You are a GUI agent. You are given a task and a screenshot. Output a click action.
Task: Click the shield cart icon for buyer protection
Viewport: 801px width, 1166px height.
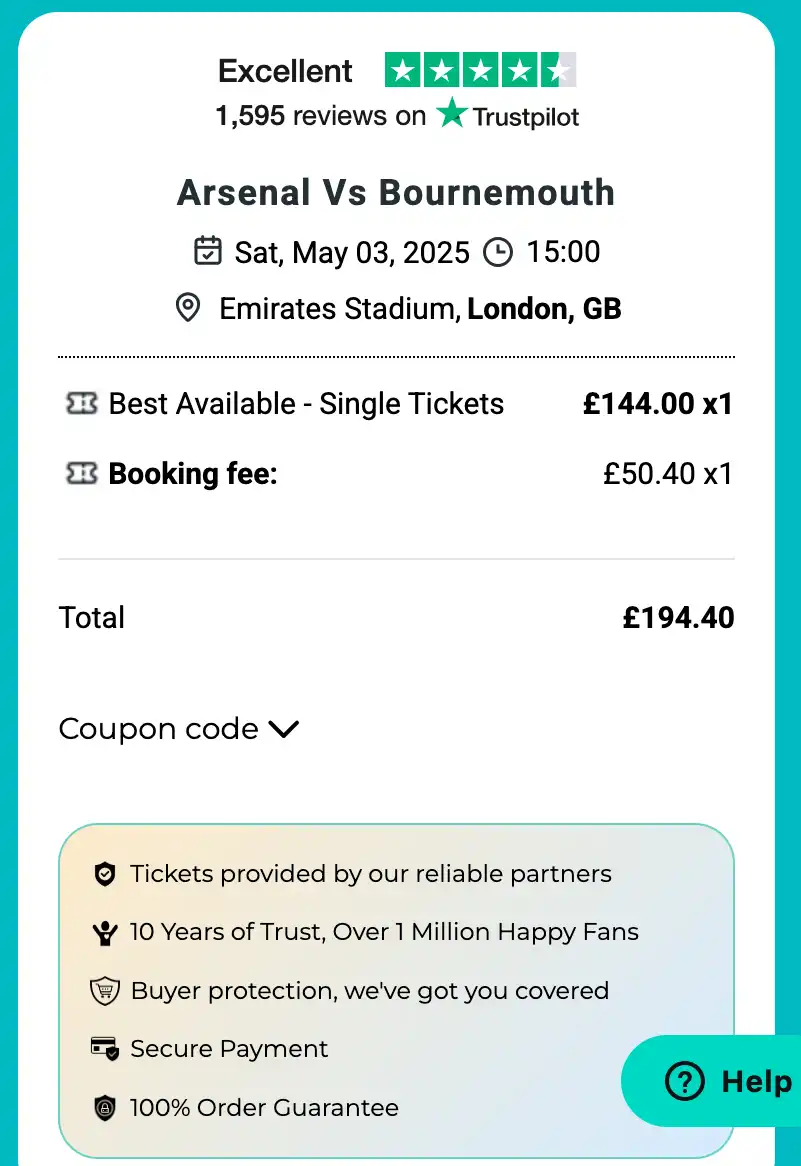(104, 990)
